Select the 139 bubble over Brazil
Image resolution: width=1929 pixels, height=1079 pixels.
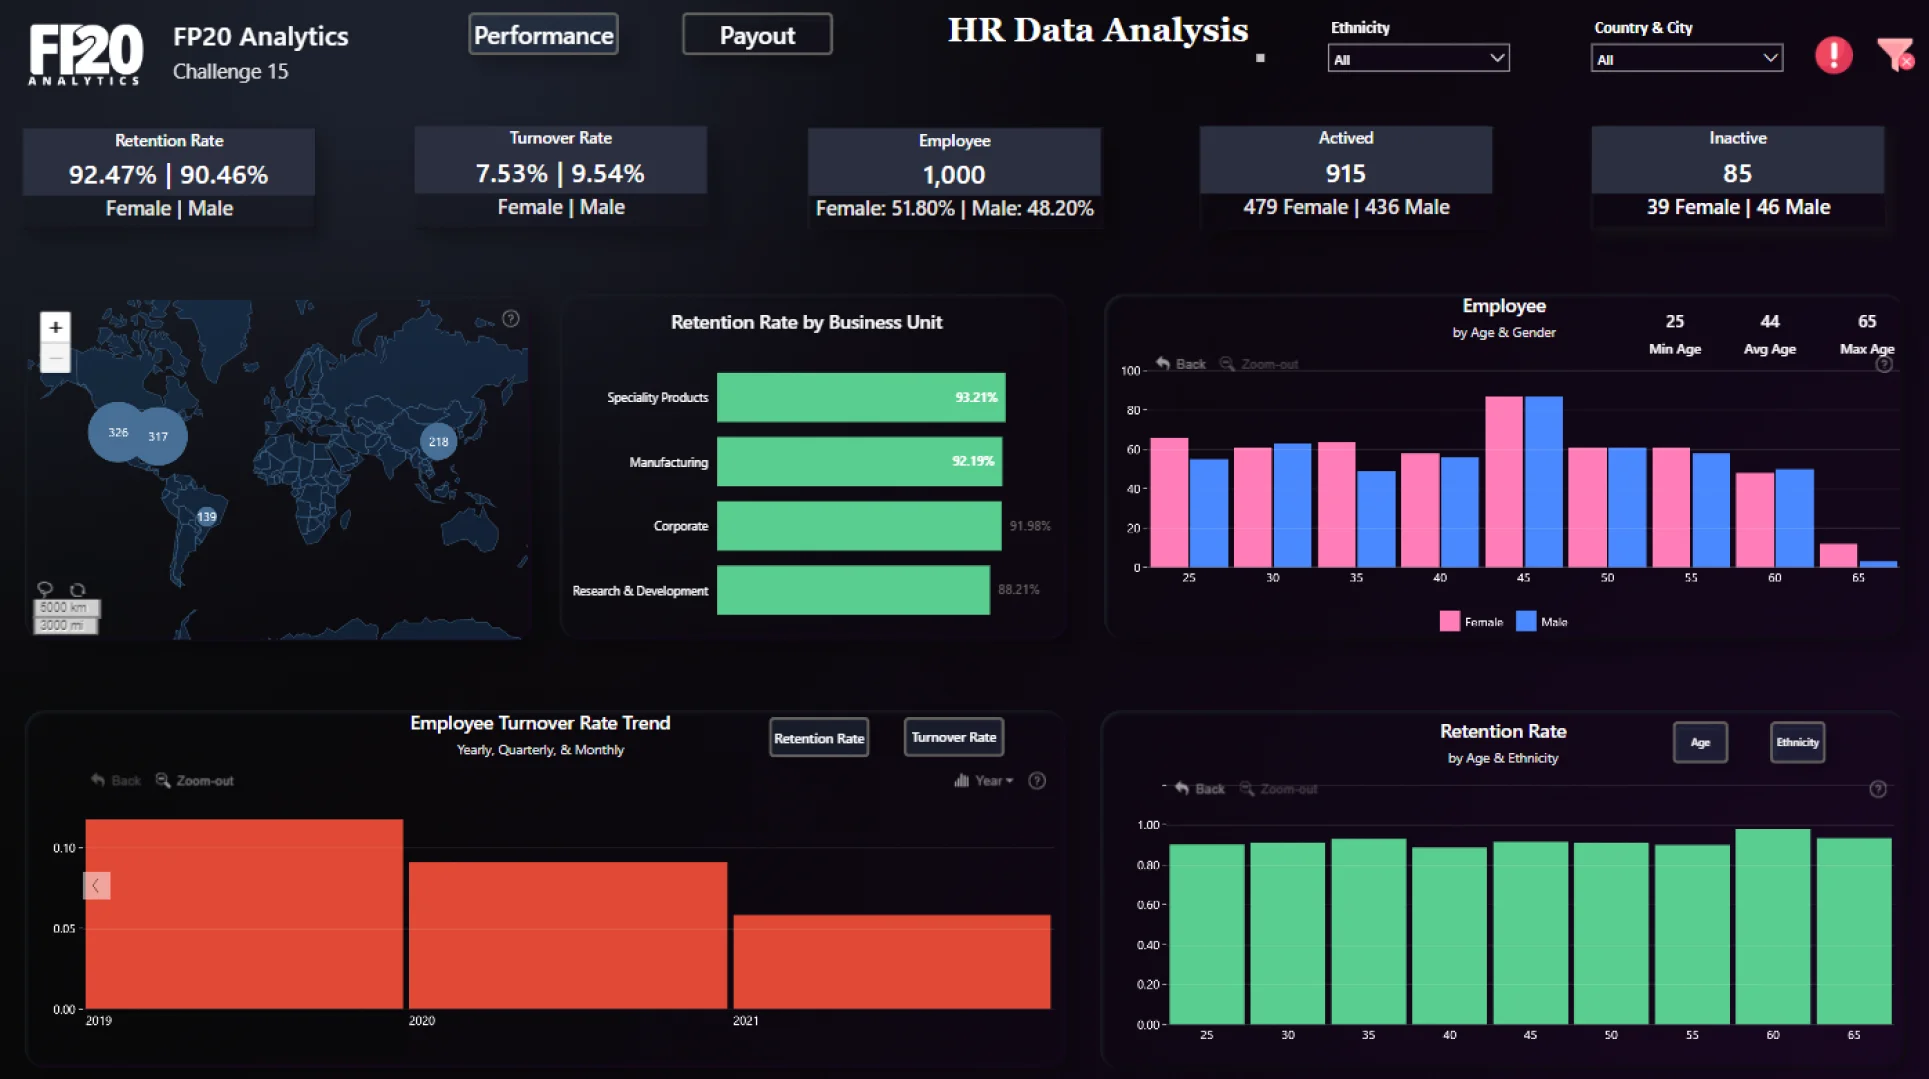206,516
